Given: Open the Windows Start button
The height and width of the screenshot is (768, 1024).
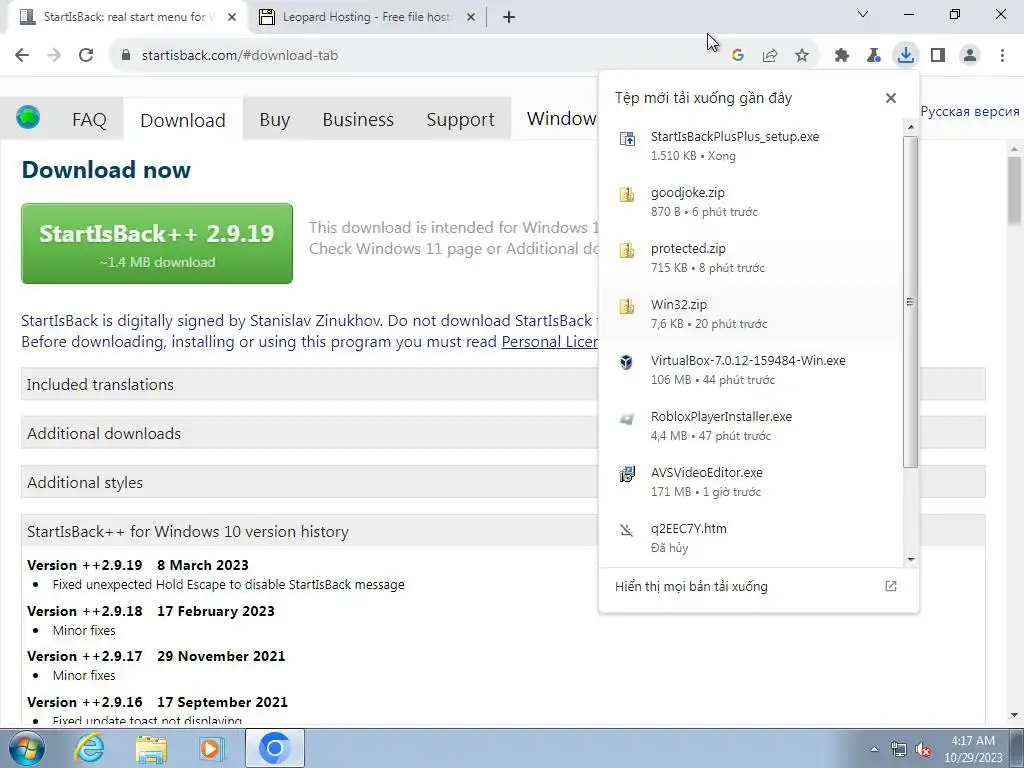Looking at the screenshot, I should [x=26, y=748].
